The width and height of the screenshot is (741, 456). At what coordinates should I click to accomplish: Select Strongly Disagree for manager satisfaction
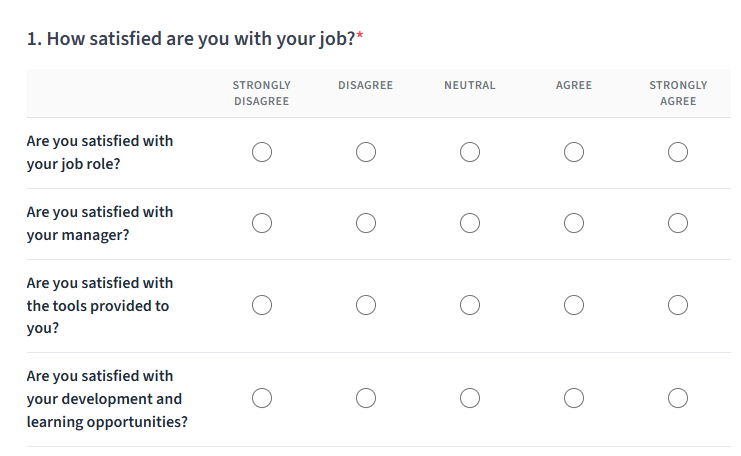coord(262,223)
